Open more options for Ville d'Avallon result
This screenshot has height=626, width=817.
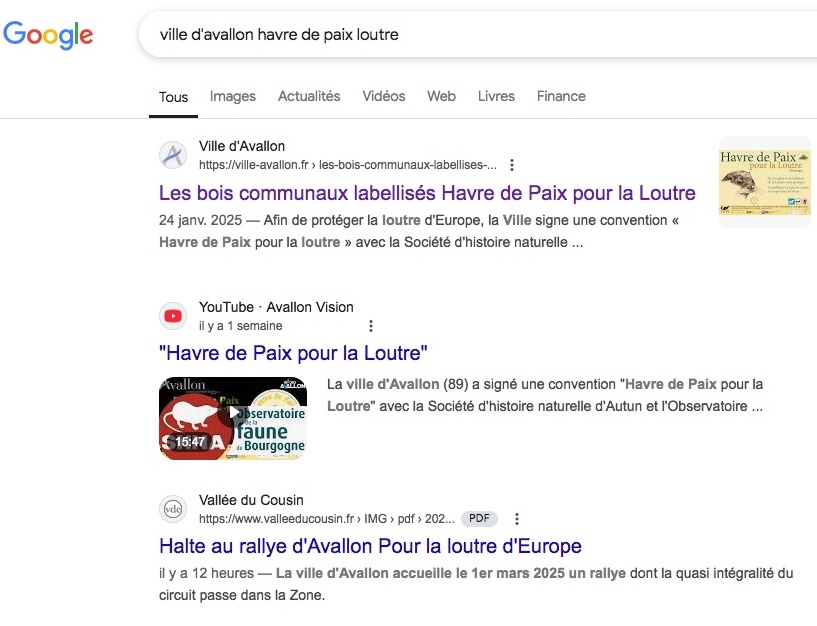(512, 165)
